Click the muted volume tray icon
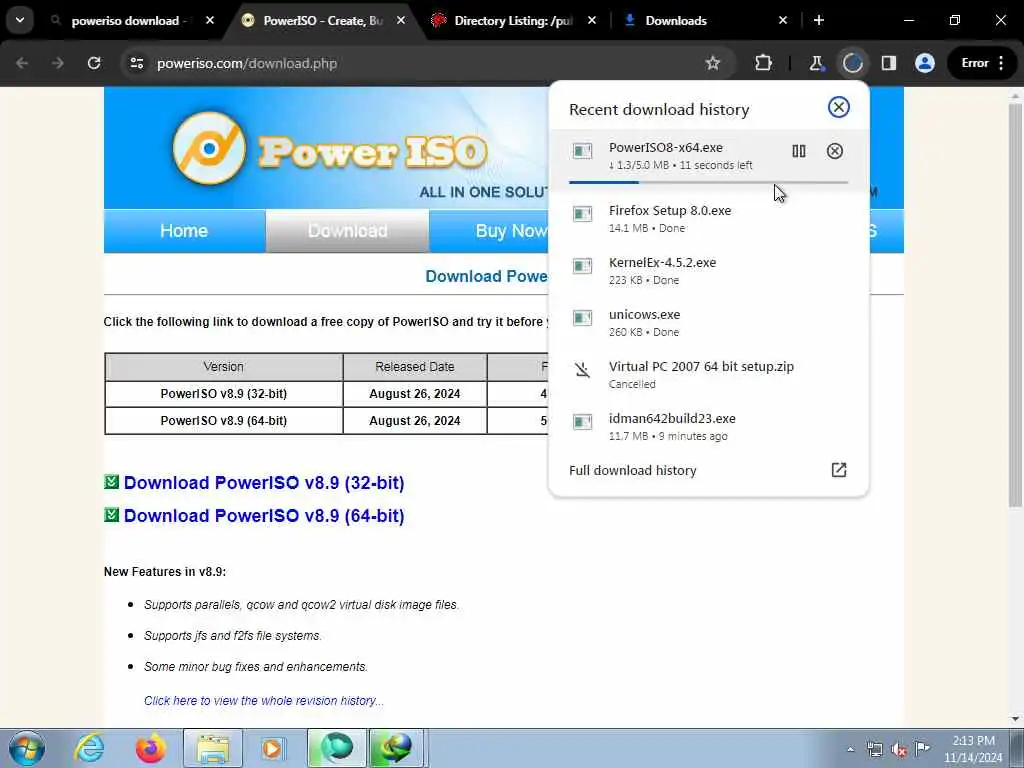 click(899, 750)
